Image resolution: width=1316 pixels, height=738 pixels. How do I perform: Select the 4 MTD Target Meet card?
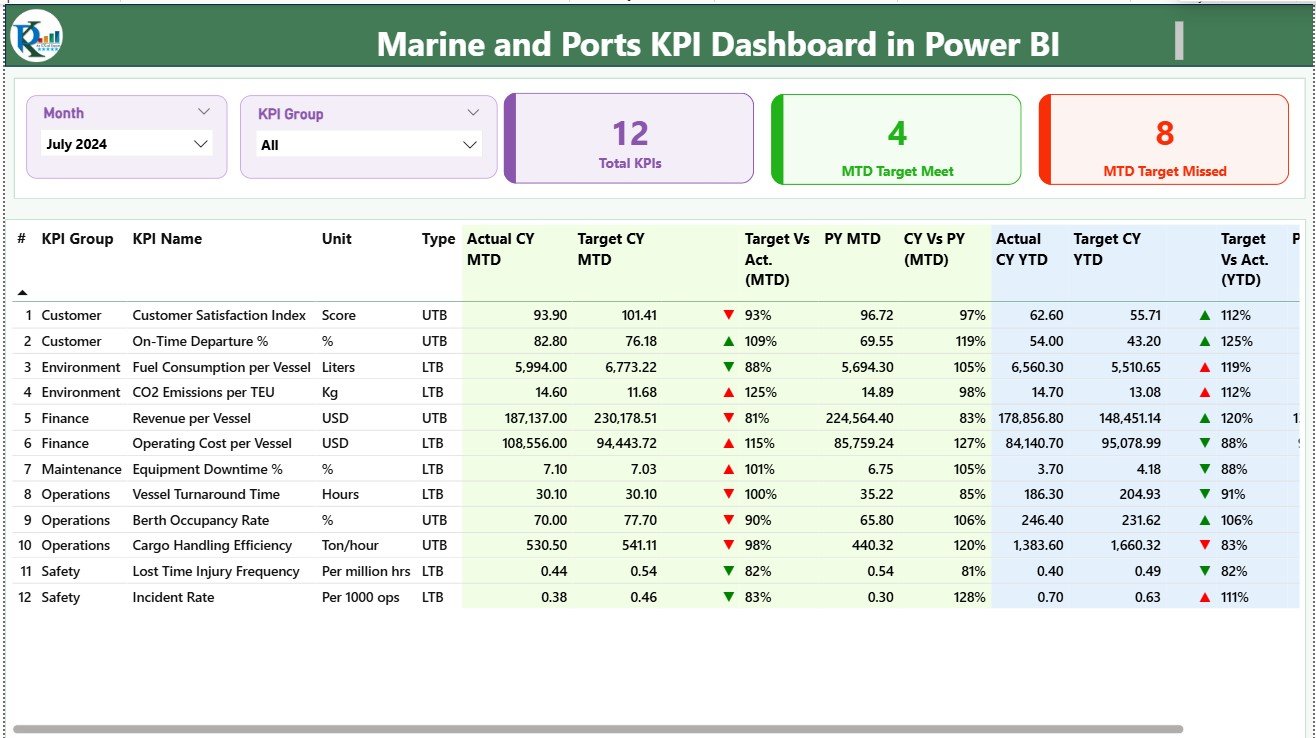896,138
